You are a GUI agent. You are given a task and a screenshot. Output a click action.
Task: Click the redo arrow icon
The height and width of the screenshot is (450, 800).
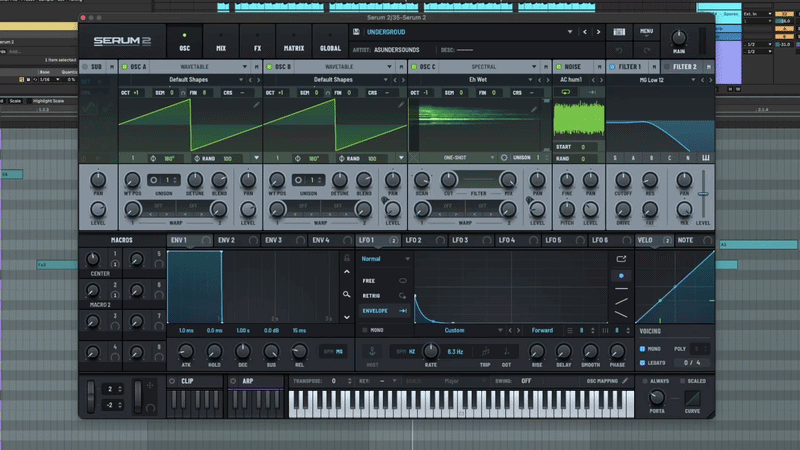tap(646, 50)
